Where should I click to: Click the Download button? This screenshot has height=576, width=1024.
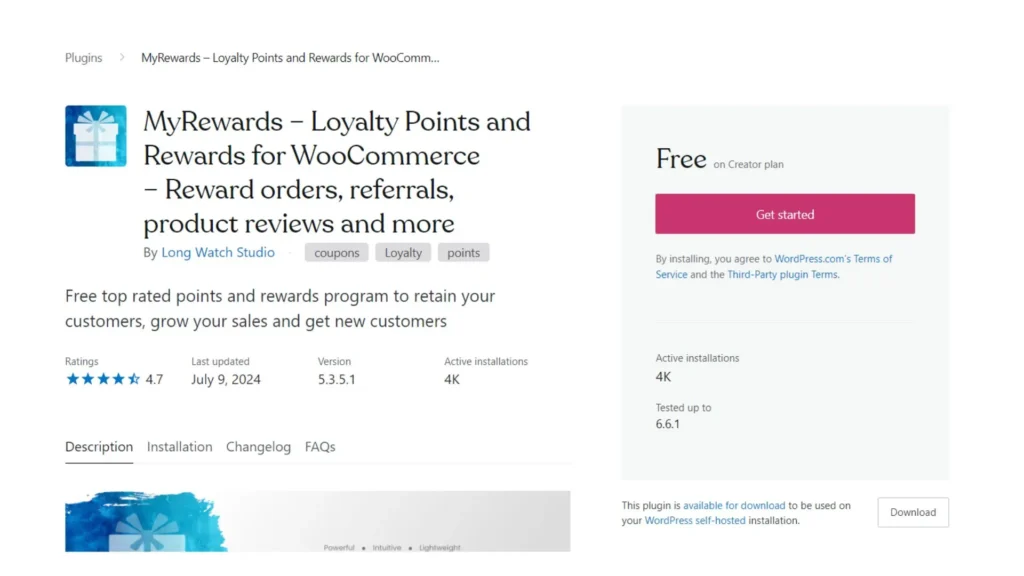pyautogui.click(x=912, y=512)
